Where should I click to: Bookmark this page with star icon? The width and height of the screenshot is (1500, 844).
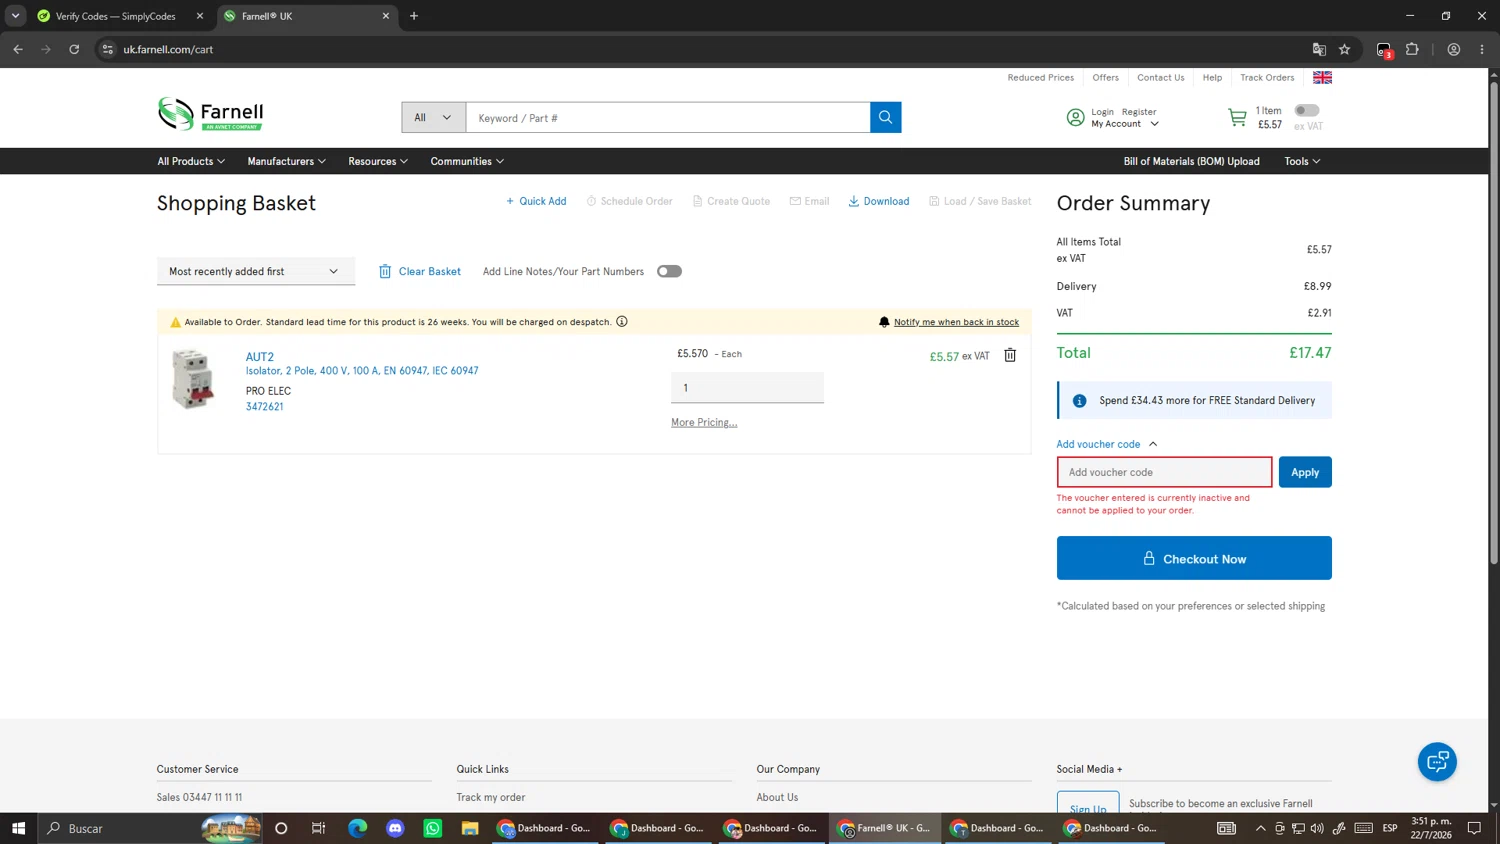coord(1345,49)
